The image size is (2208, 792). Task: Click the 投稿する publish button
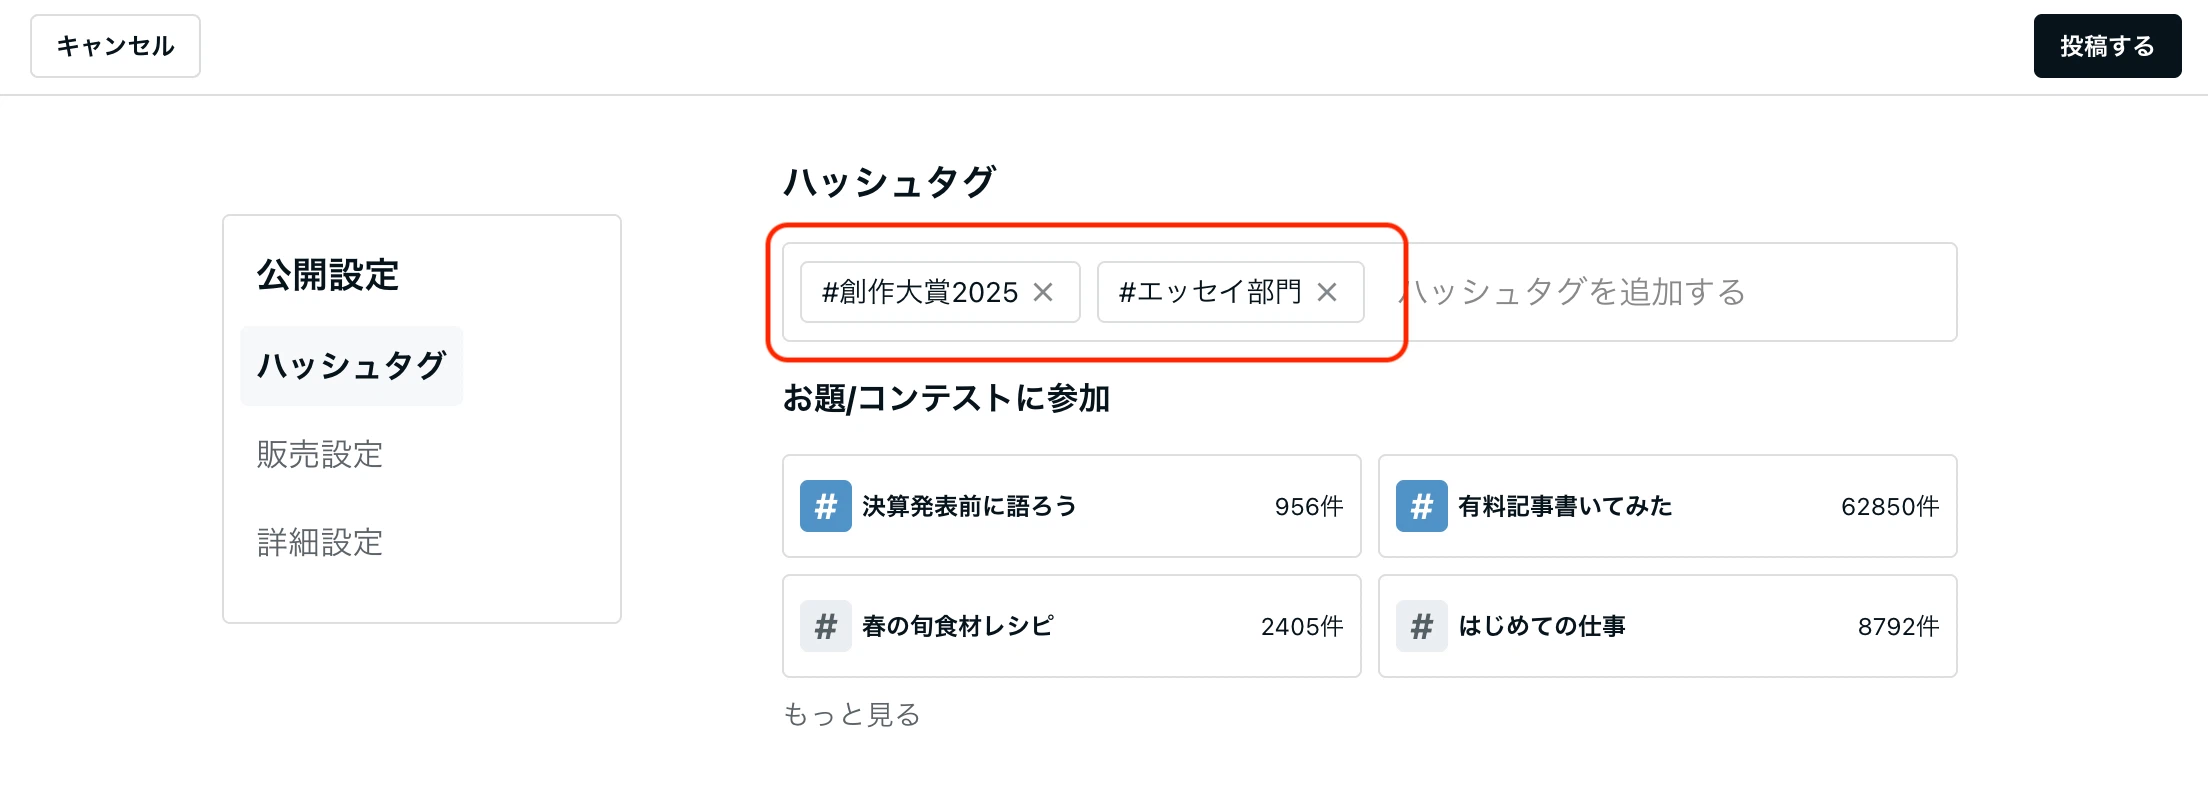click(x=2108, y=46)
